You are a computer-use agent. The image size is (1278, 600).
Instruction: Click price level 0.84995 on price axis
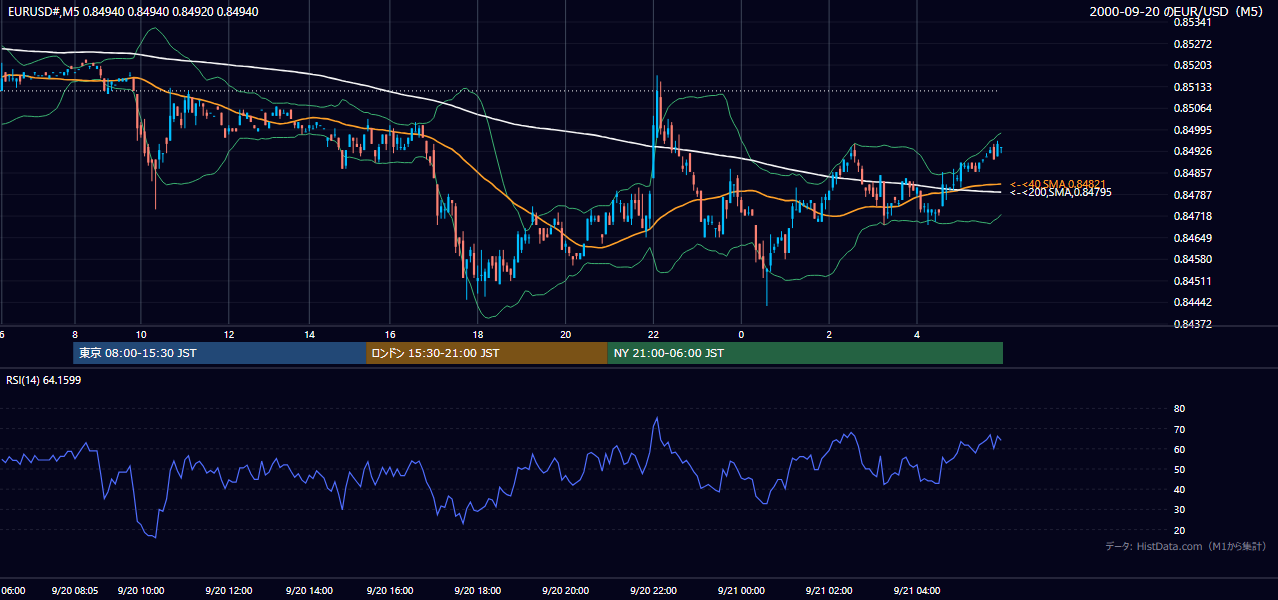(1192, 130)
